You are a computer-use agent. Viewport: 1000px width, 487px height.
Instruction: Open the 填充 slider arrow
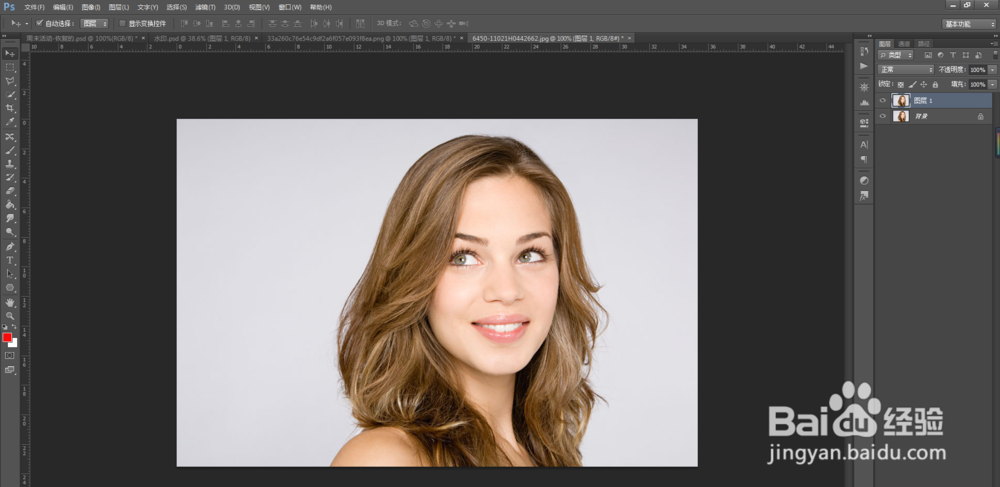(992, 84)
